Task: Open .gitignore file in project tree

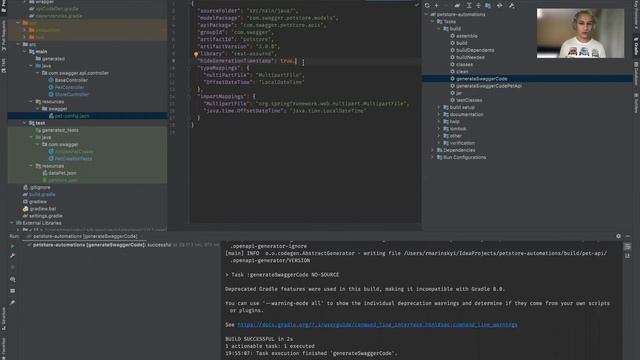Action: [40, 187]
